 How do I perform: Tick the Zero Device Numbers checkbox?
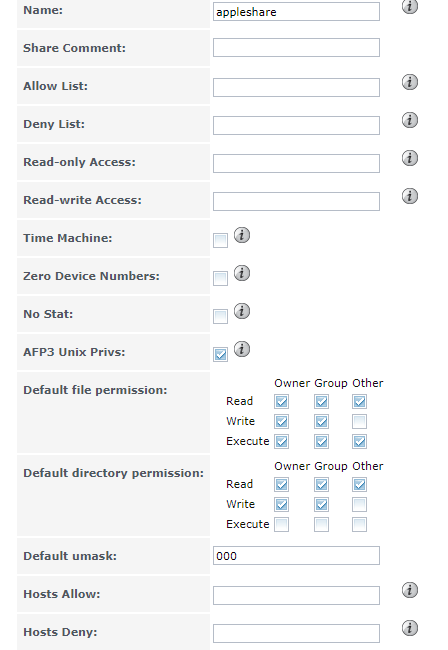pos(220,279)
